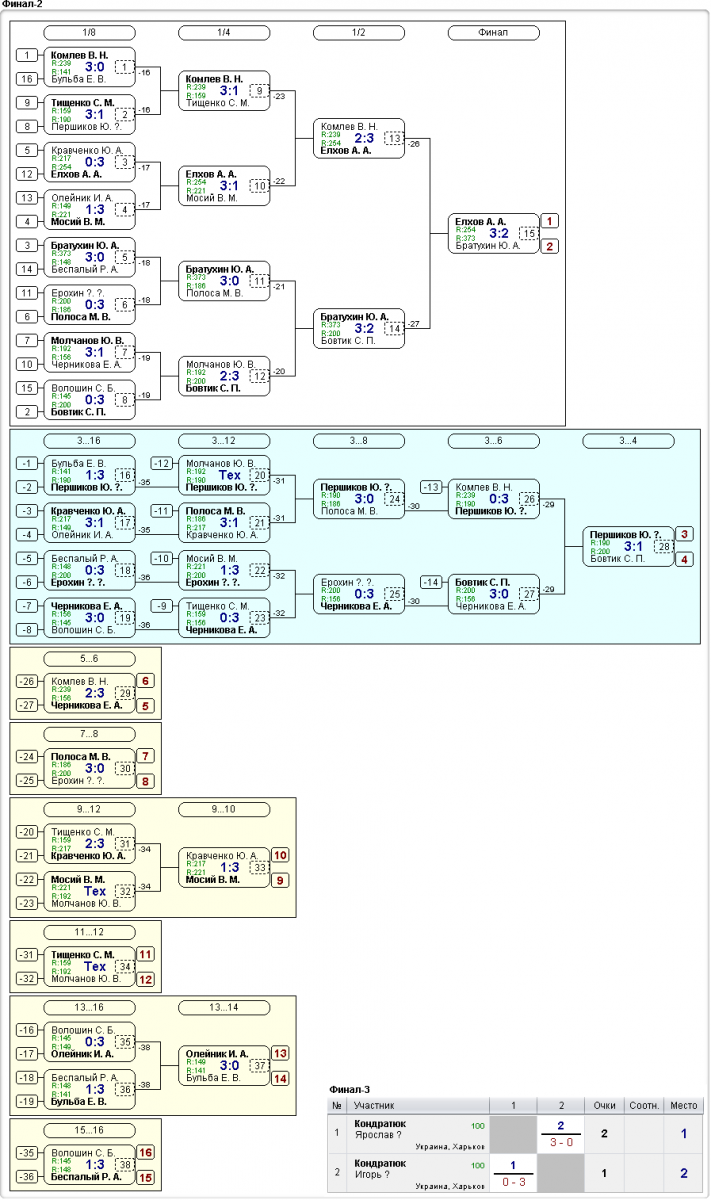Click the "Финал" round header
711x1200 pixels.
pos(493,33)
